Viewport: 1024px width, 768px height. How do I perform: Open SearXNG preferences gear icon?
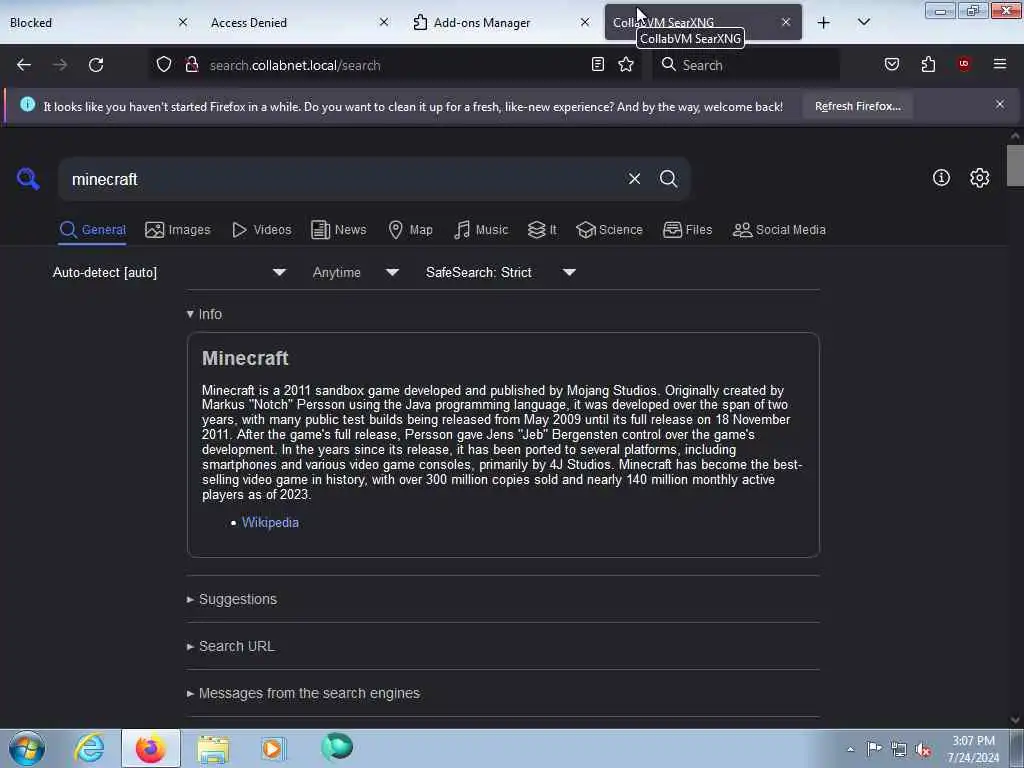(979, 178)
